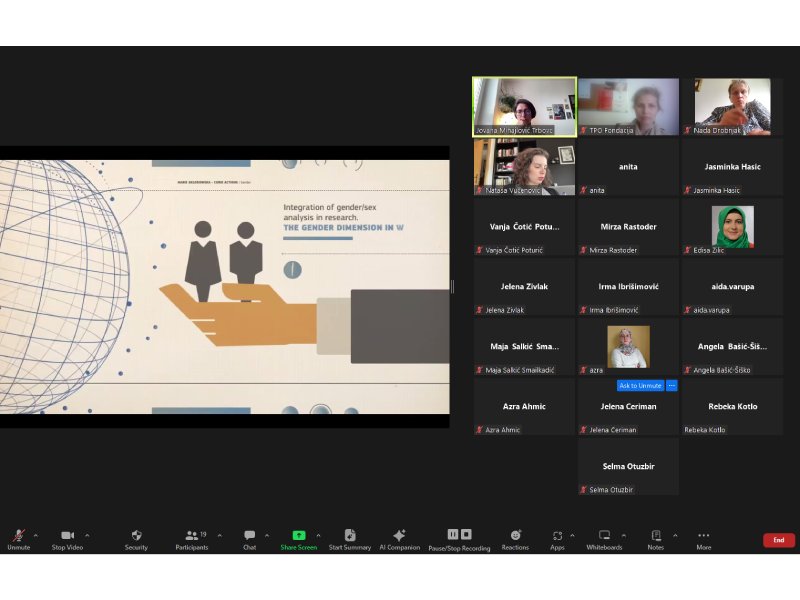Click Ask to Unmute for Jelena Ceriman

[640, 386]
